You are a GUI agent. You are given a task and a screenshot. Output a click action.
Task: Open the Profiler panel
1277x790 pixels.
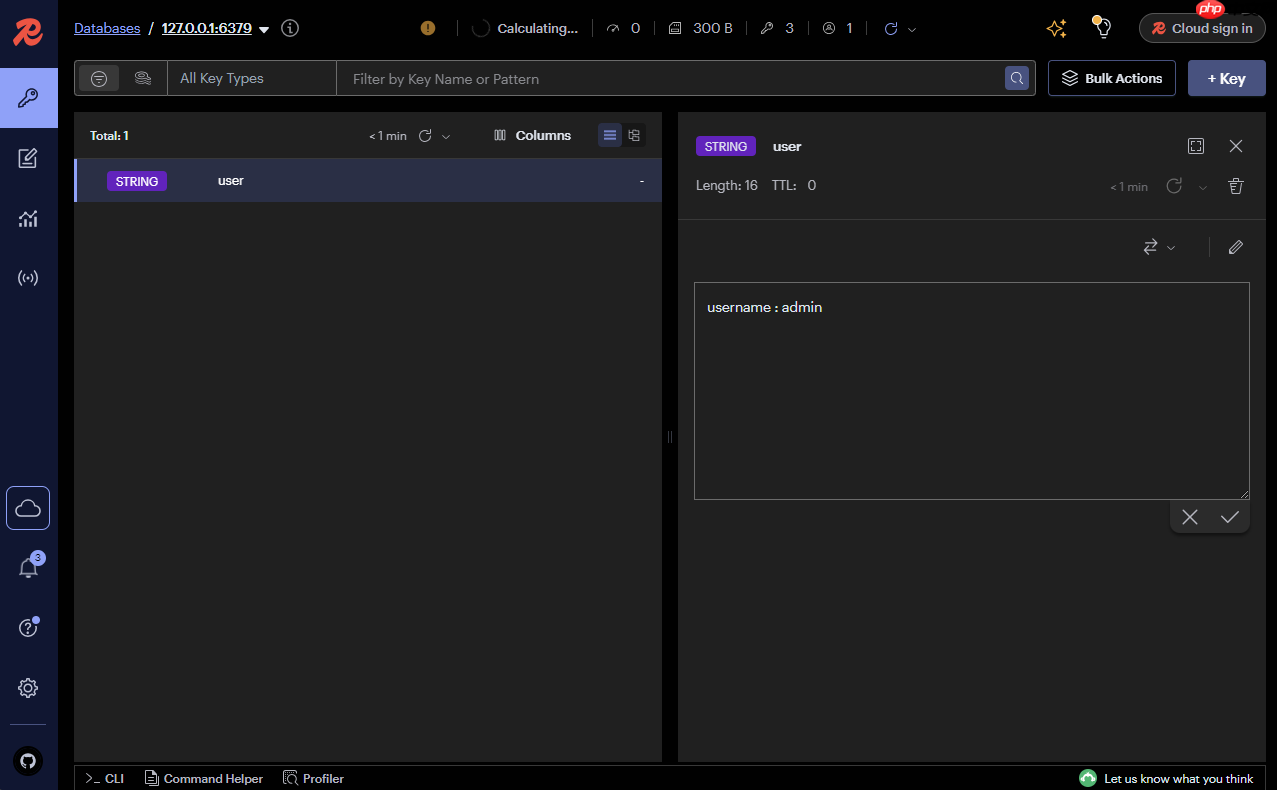314,778
